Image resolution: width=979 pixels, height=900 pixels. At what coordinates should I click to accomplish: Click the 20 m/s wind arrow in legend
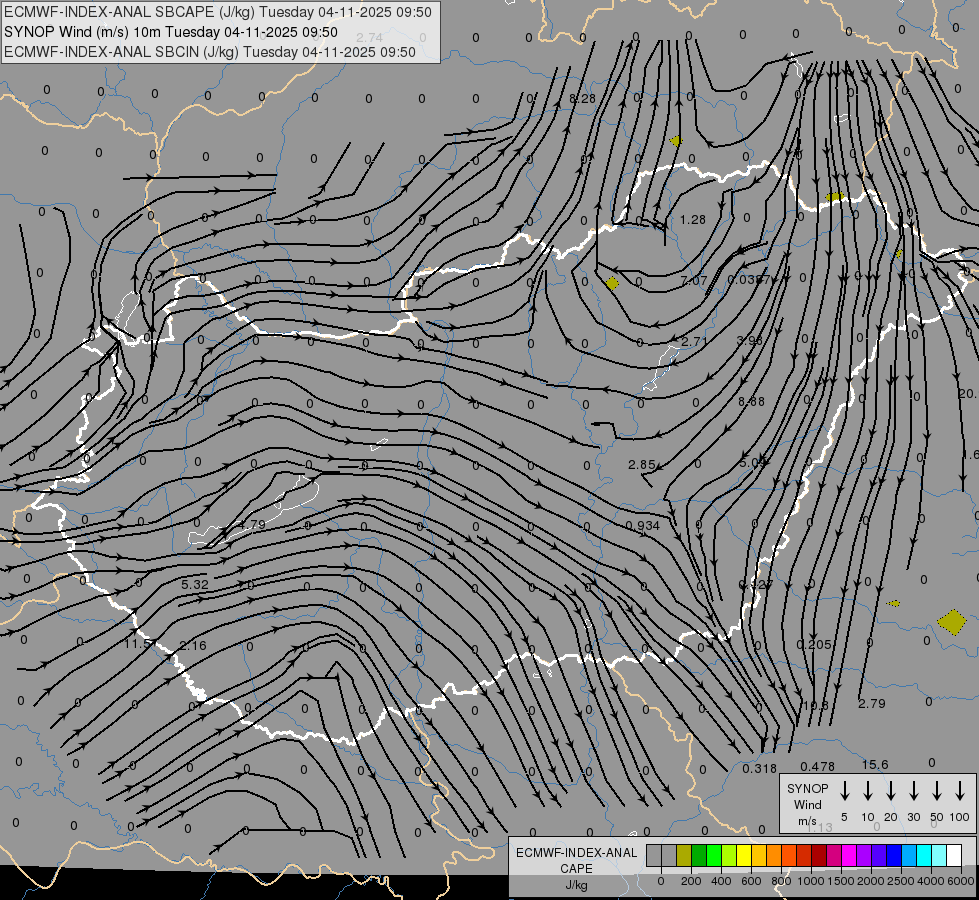[x=891, y=791]
